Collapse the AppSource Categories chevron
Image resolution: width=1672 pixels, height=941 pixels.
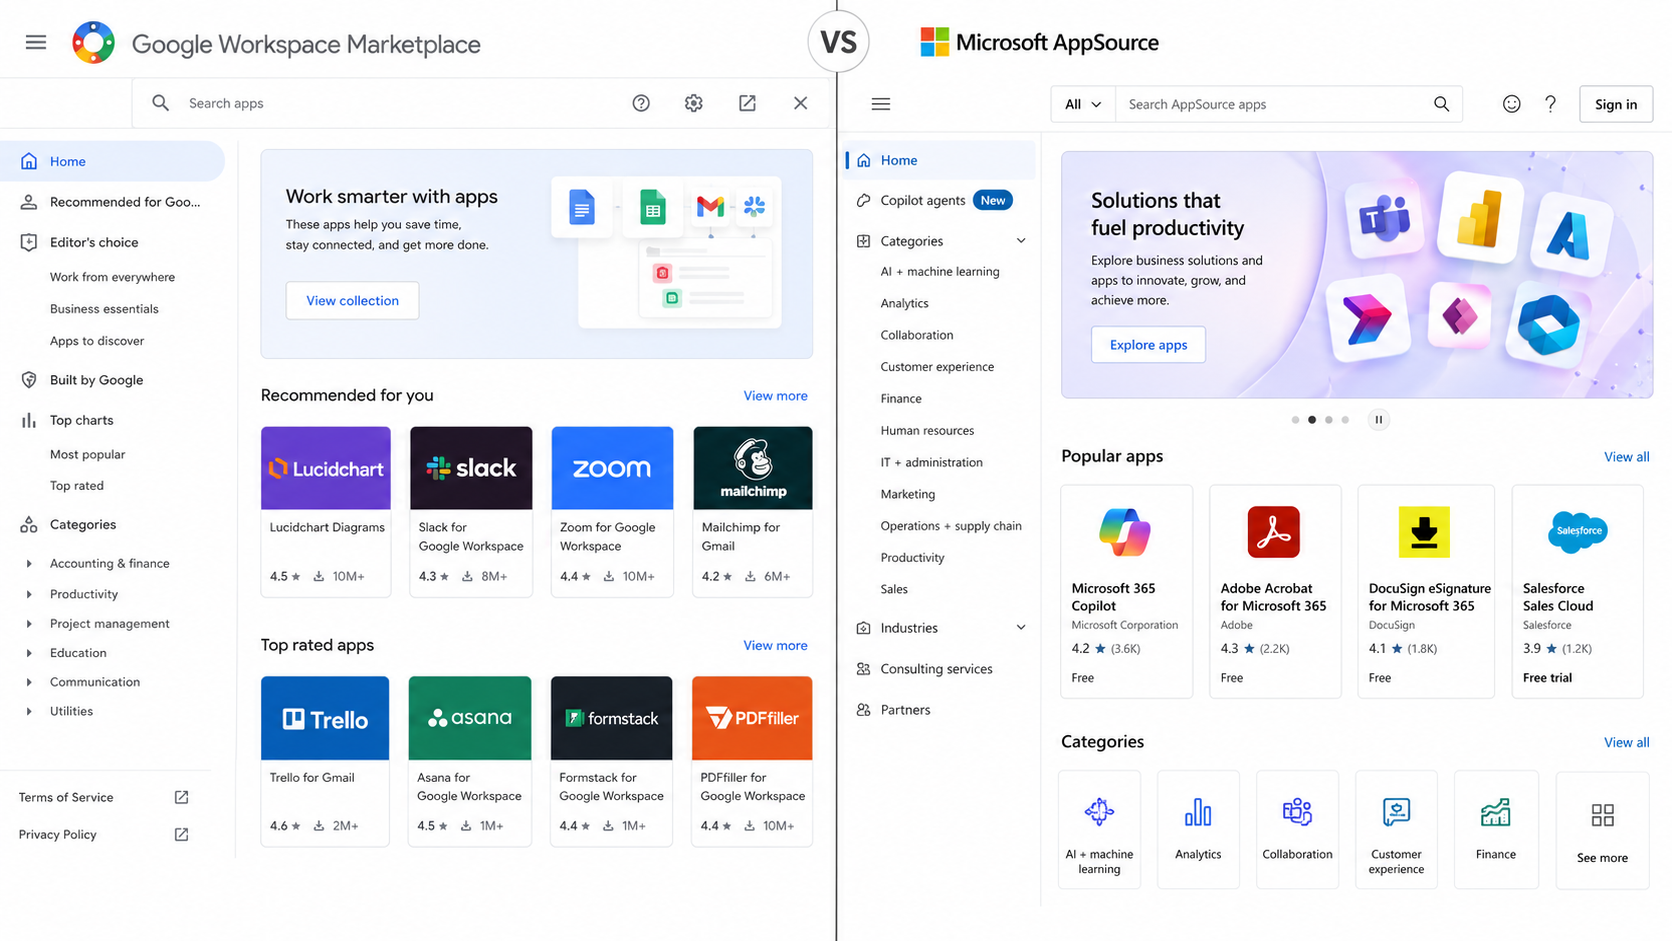[x=1021, y=241]
